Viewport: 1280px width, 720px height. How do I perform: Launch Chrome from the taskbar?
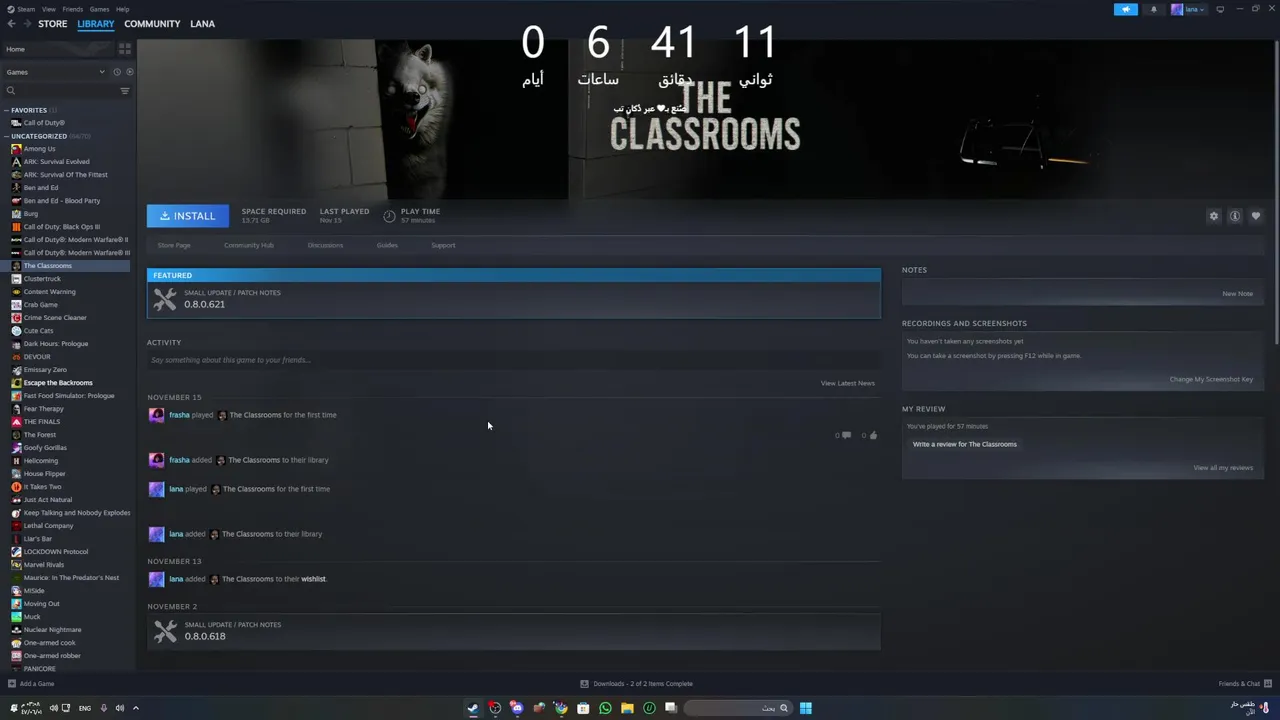click(x=561, y=708)
